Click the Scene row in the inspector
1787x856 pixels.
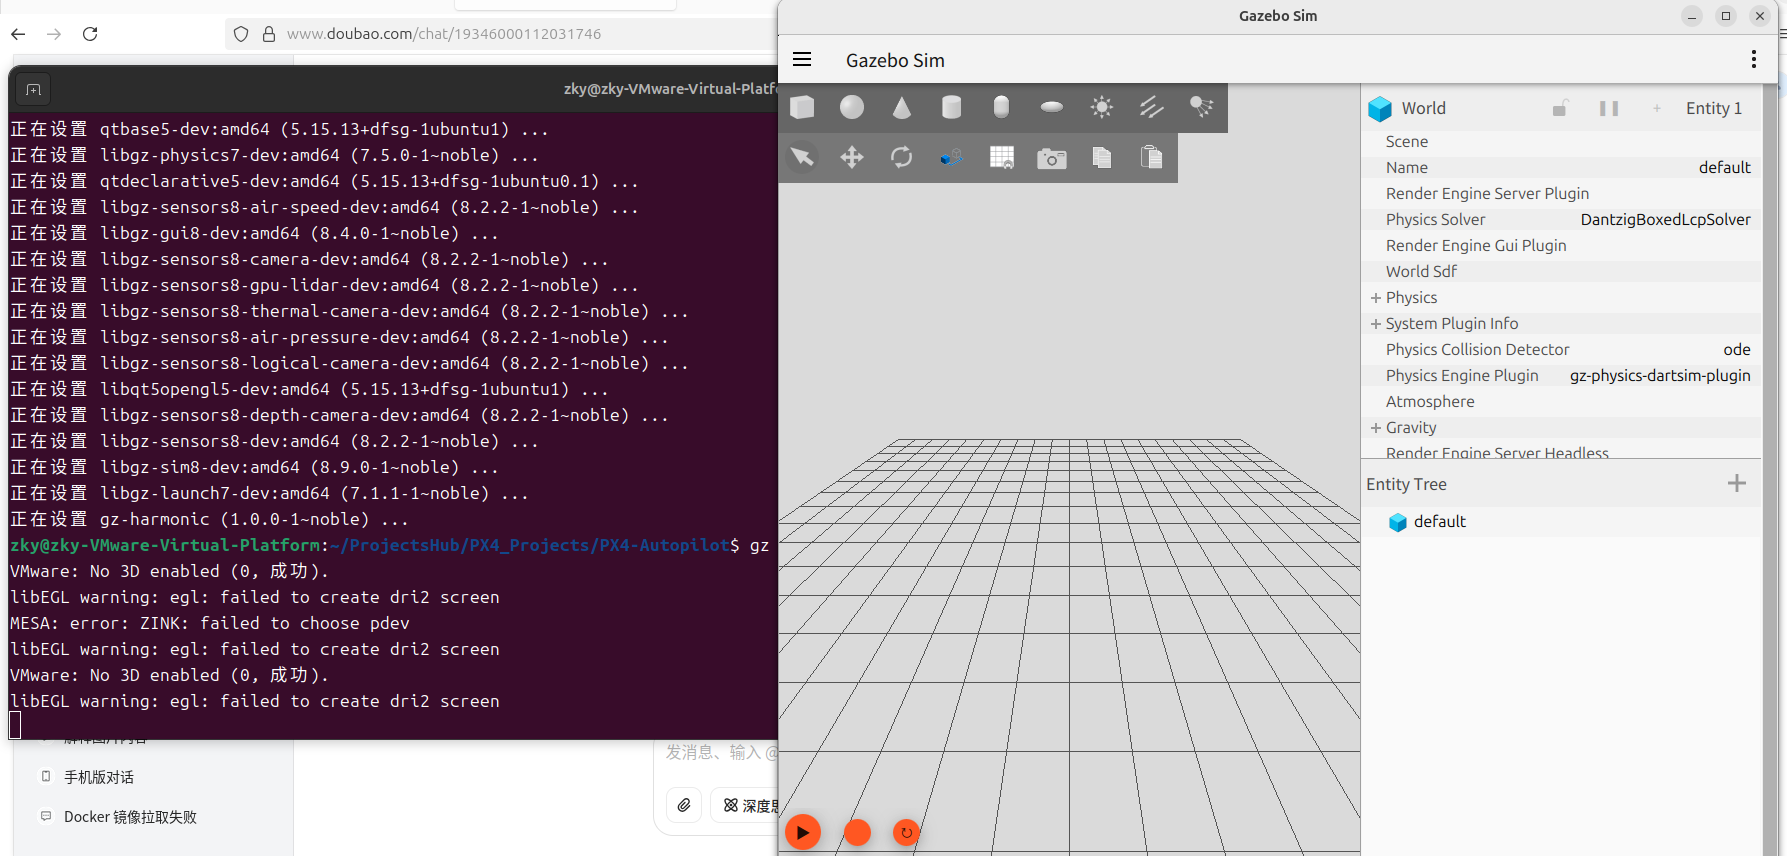[x=1561, y=142]
